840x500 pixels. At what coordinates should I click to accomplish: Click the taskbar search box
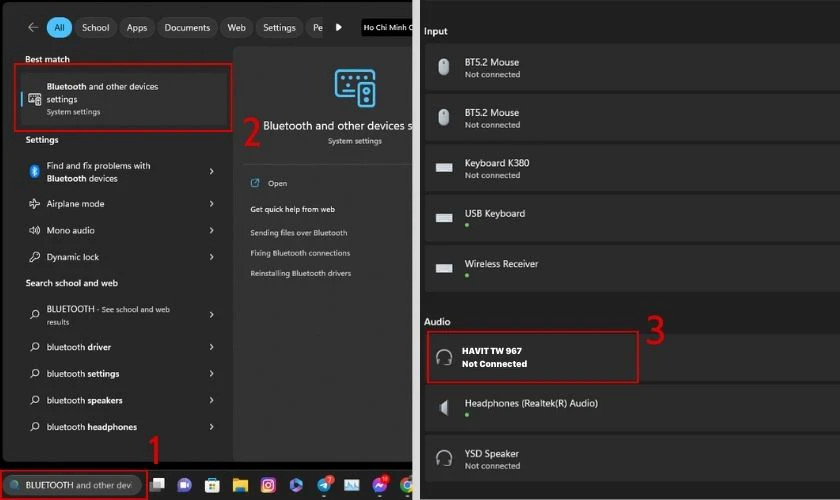(76, 485)
